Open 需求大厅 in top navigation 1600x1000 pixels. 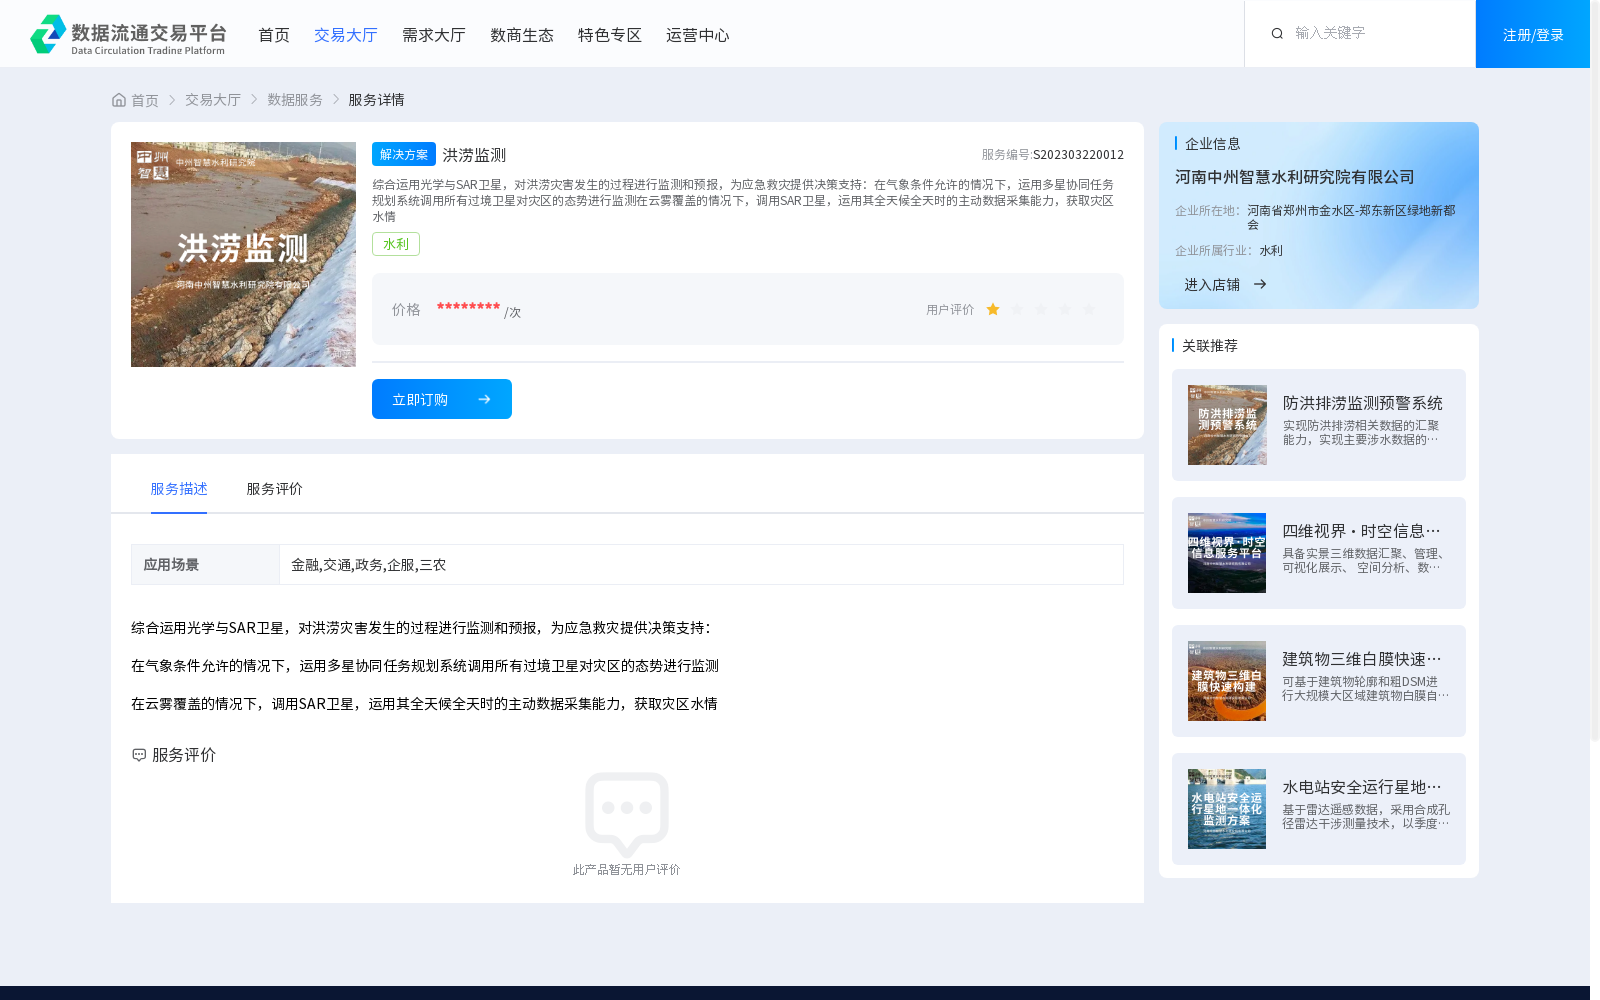[434, 35]
